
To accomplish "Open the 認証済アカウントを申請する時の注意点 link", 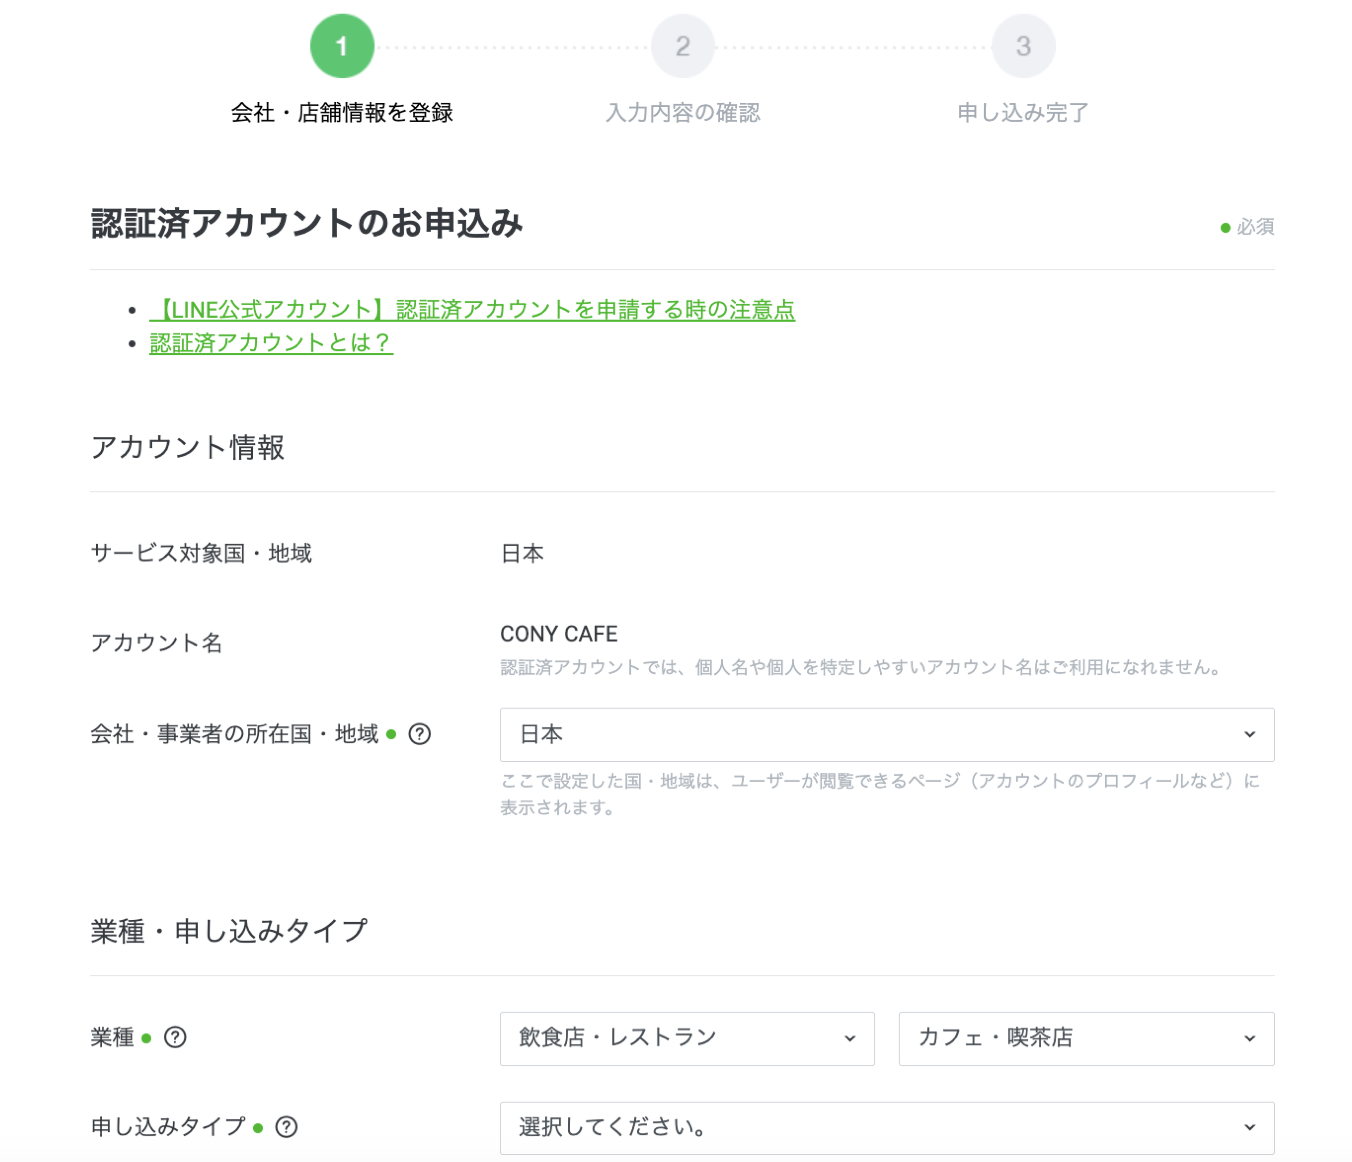I will (x=472, y=310).
